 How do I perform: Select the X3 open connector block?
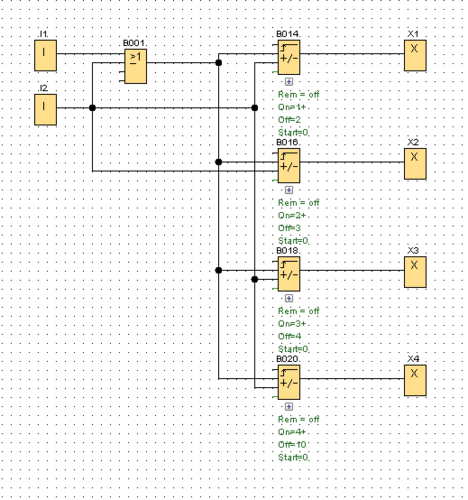[x=415, y=272]
